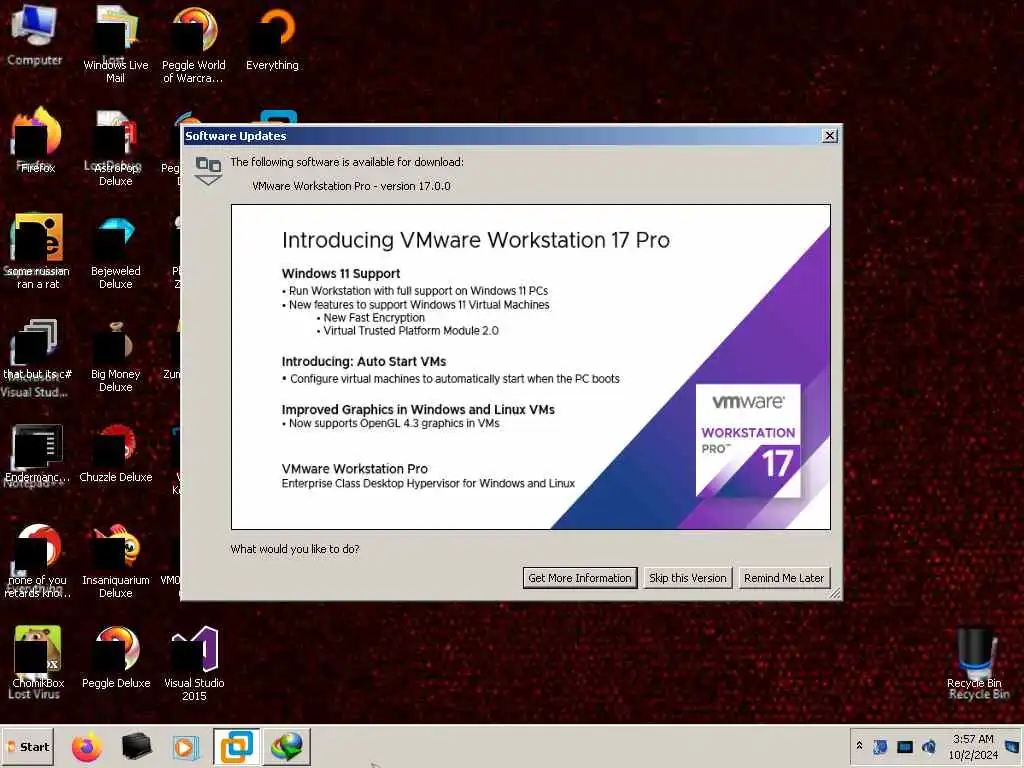Viewport: 1024px width, 768px height.
Task: Open the Start menu
Action: click(x=28, y=746)
